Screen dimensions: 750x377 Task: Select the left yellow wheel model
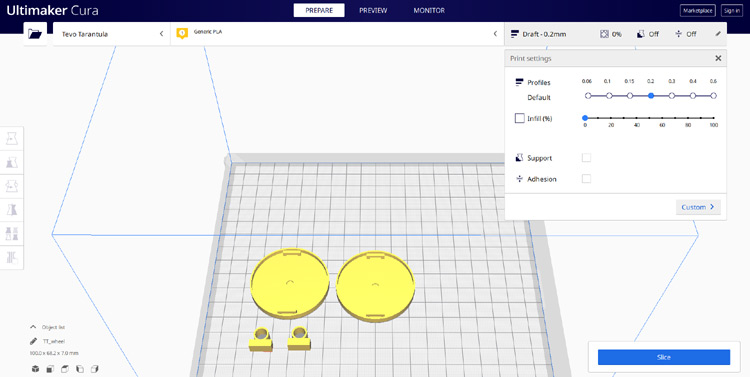[x=290, y=283]
